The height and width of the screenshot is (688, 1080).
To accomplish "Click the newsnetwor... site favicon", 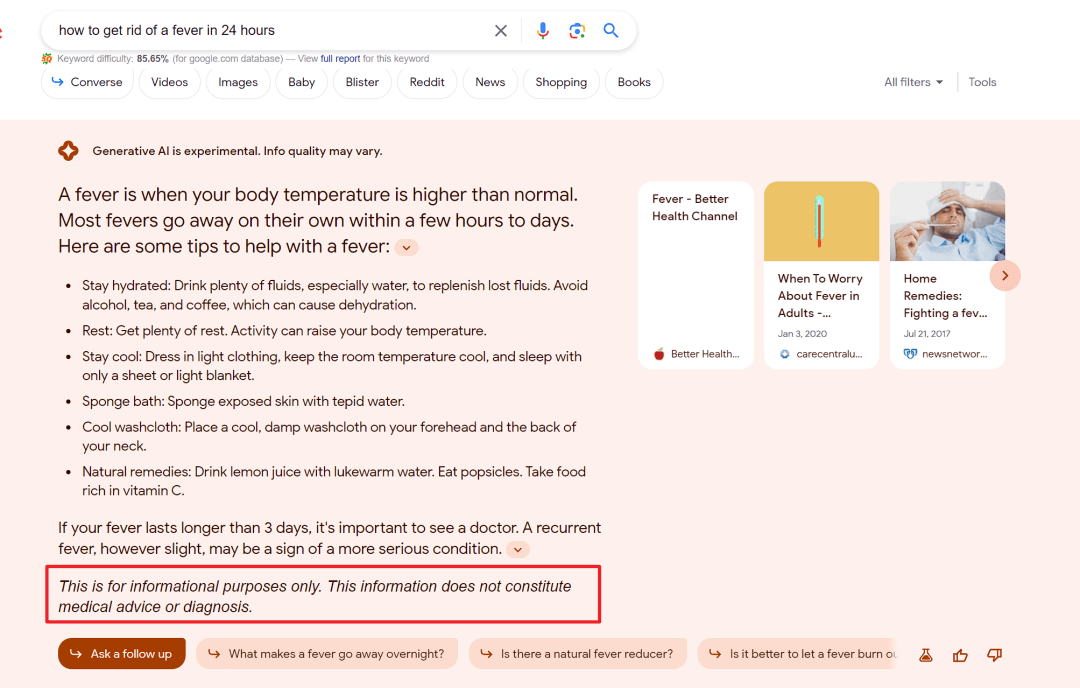I will pos(910,354).
